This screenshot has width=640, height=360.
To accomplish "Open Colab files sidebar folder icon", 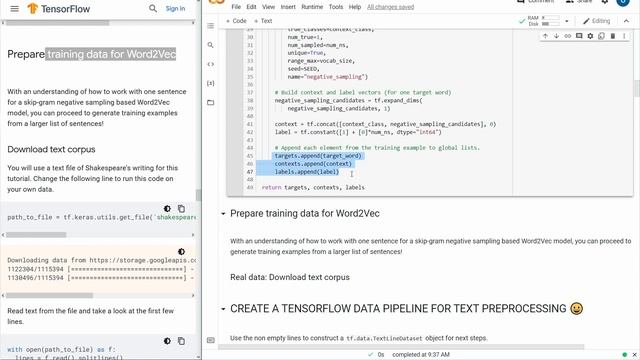I will (x=211, y=102).
